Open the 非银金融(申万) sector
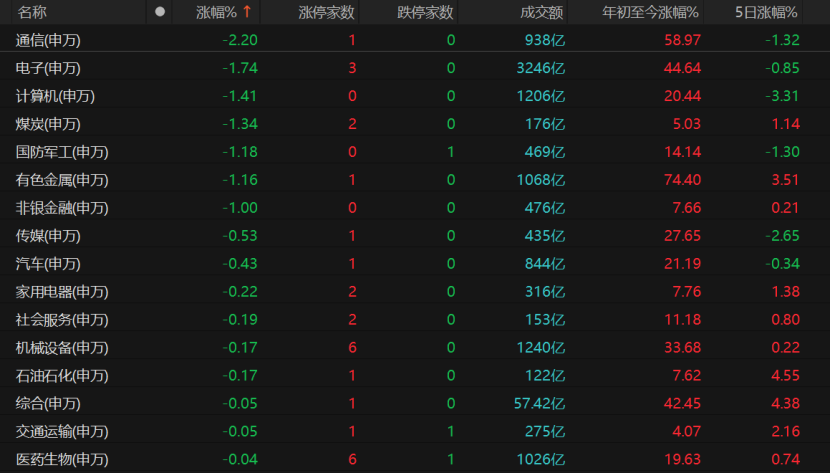 pos(62,208)
